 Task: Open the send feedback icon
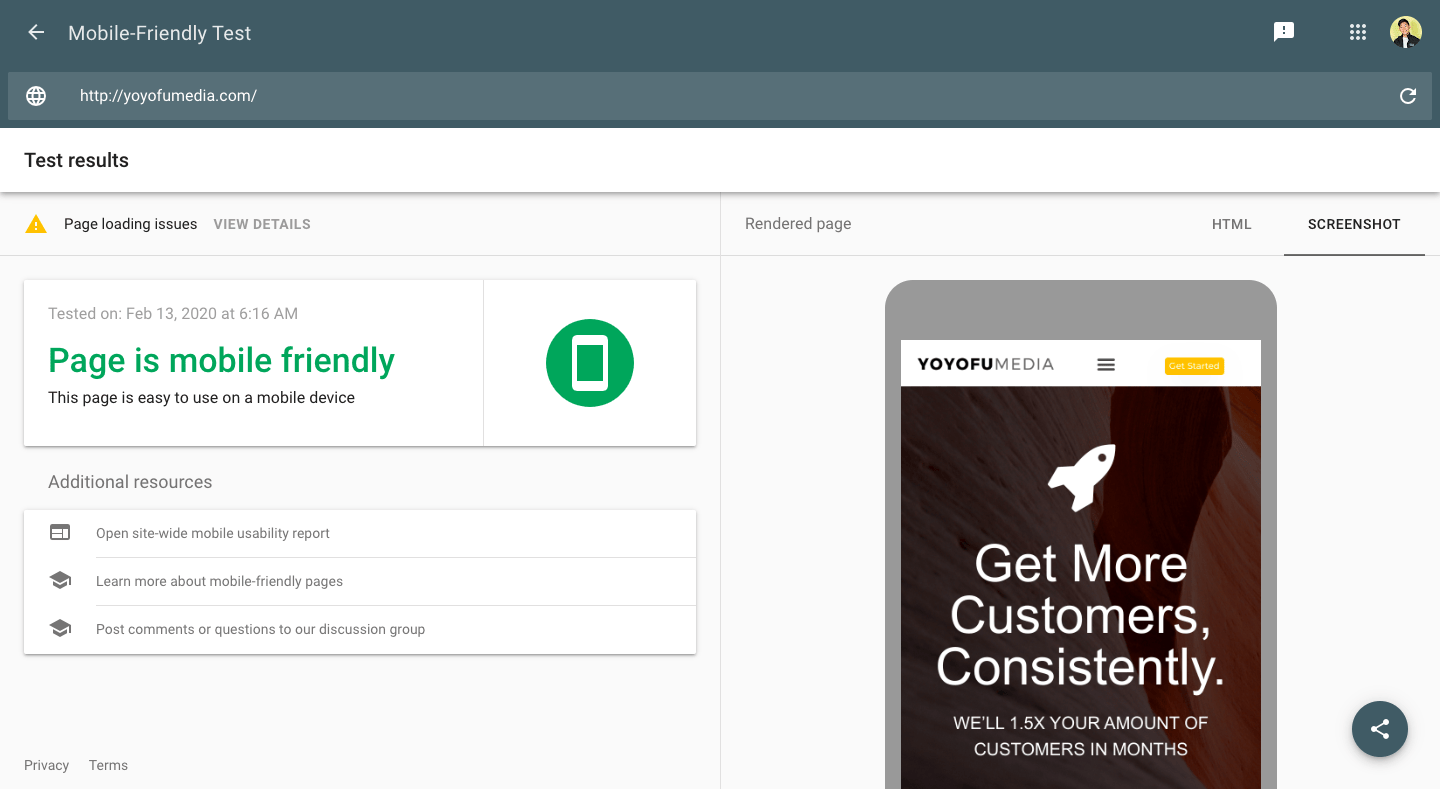click(1284, 32)
